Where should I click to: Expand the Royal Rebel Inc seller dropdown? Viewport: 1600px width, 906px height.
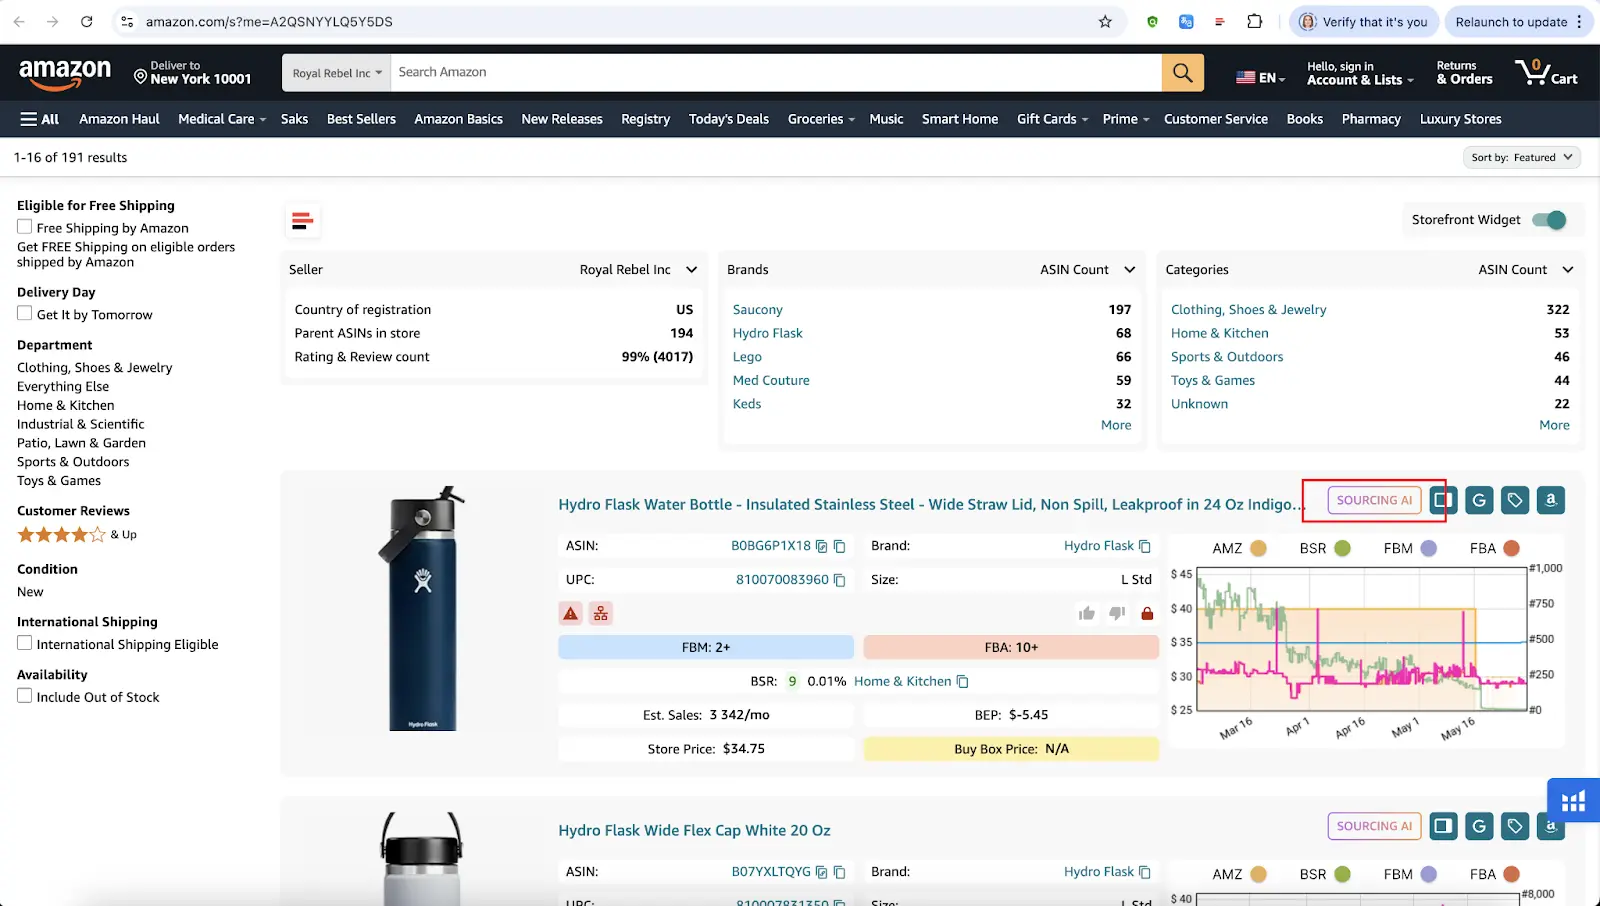point(691,269)
